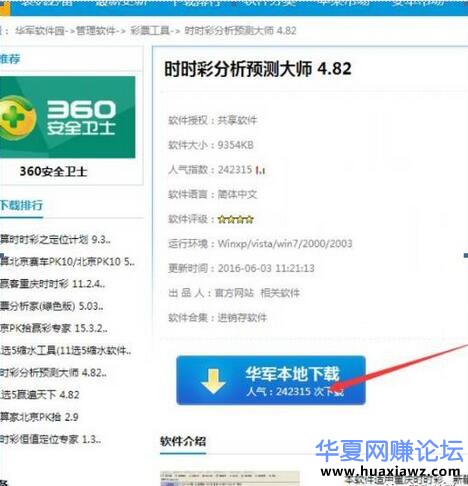Viewport: 468px width, 486px height.
Task: Open the 进销存软件 collection link
Action: (242, 318)
